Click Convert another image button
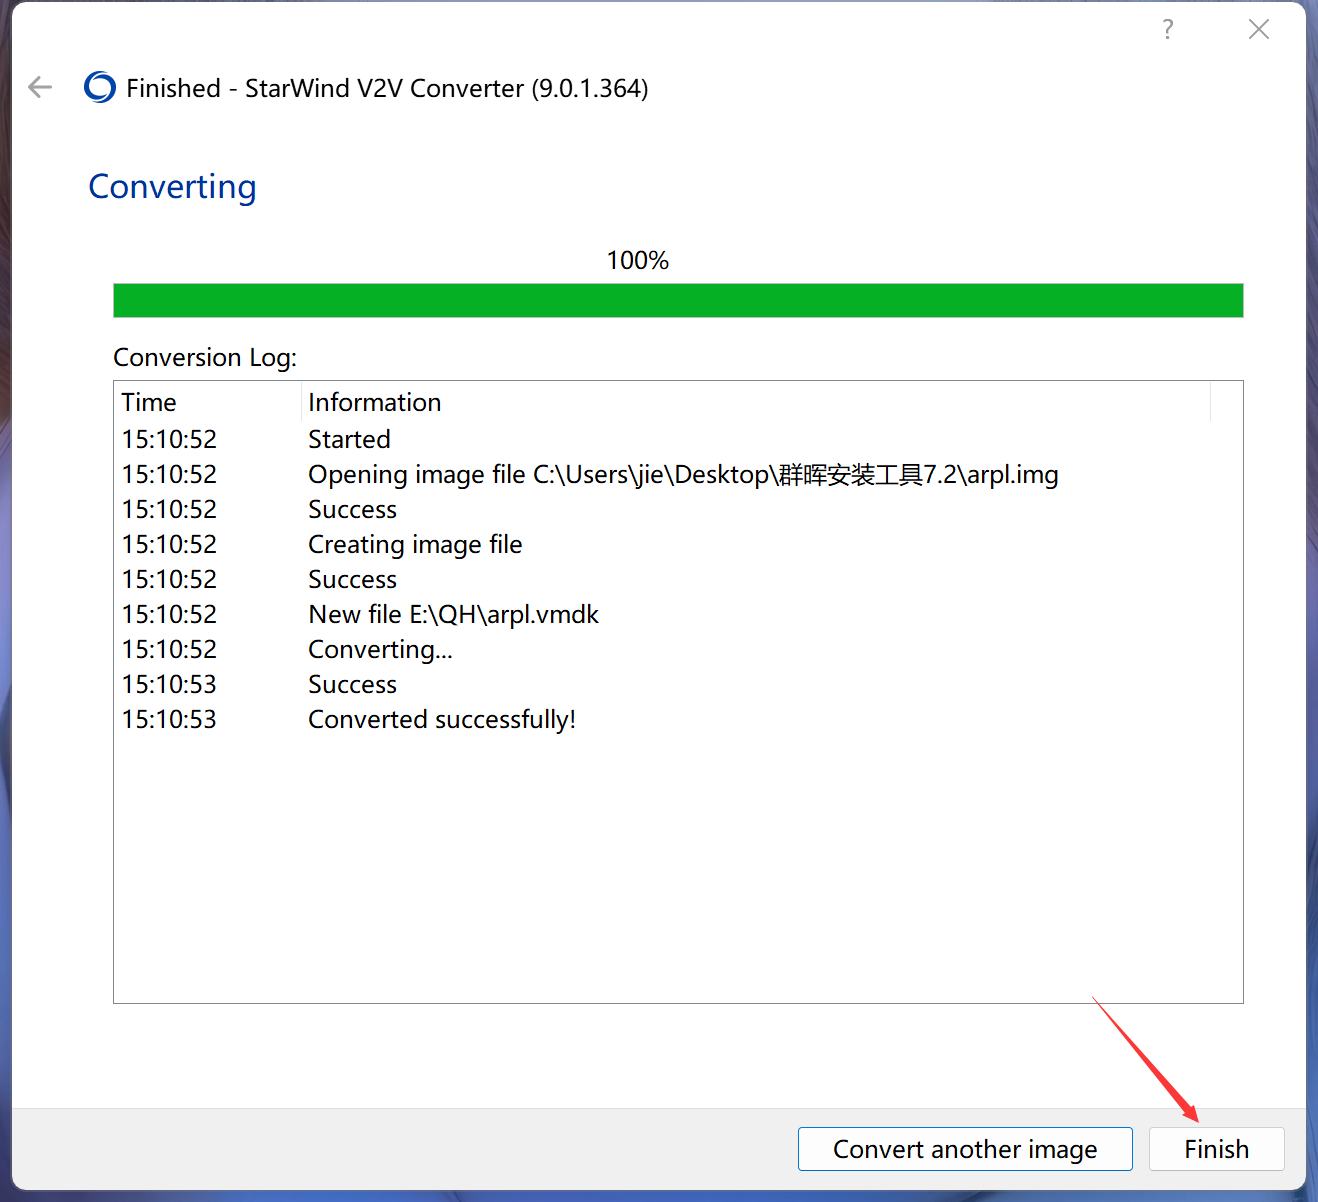This screenshot has width=1318, height=1202. pyautogui.click(x=965, y=1149)
